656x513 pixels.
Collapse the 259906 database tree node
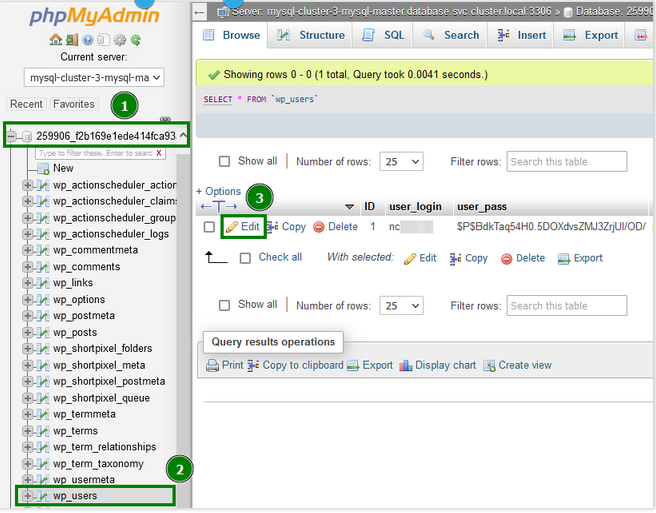(11, 136)
